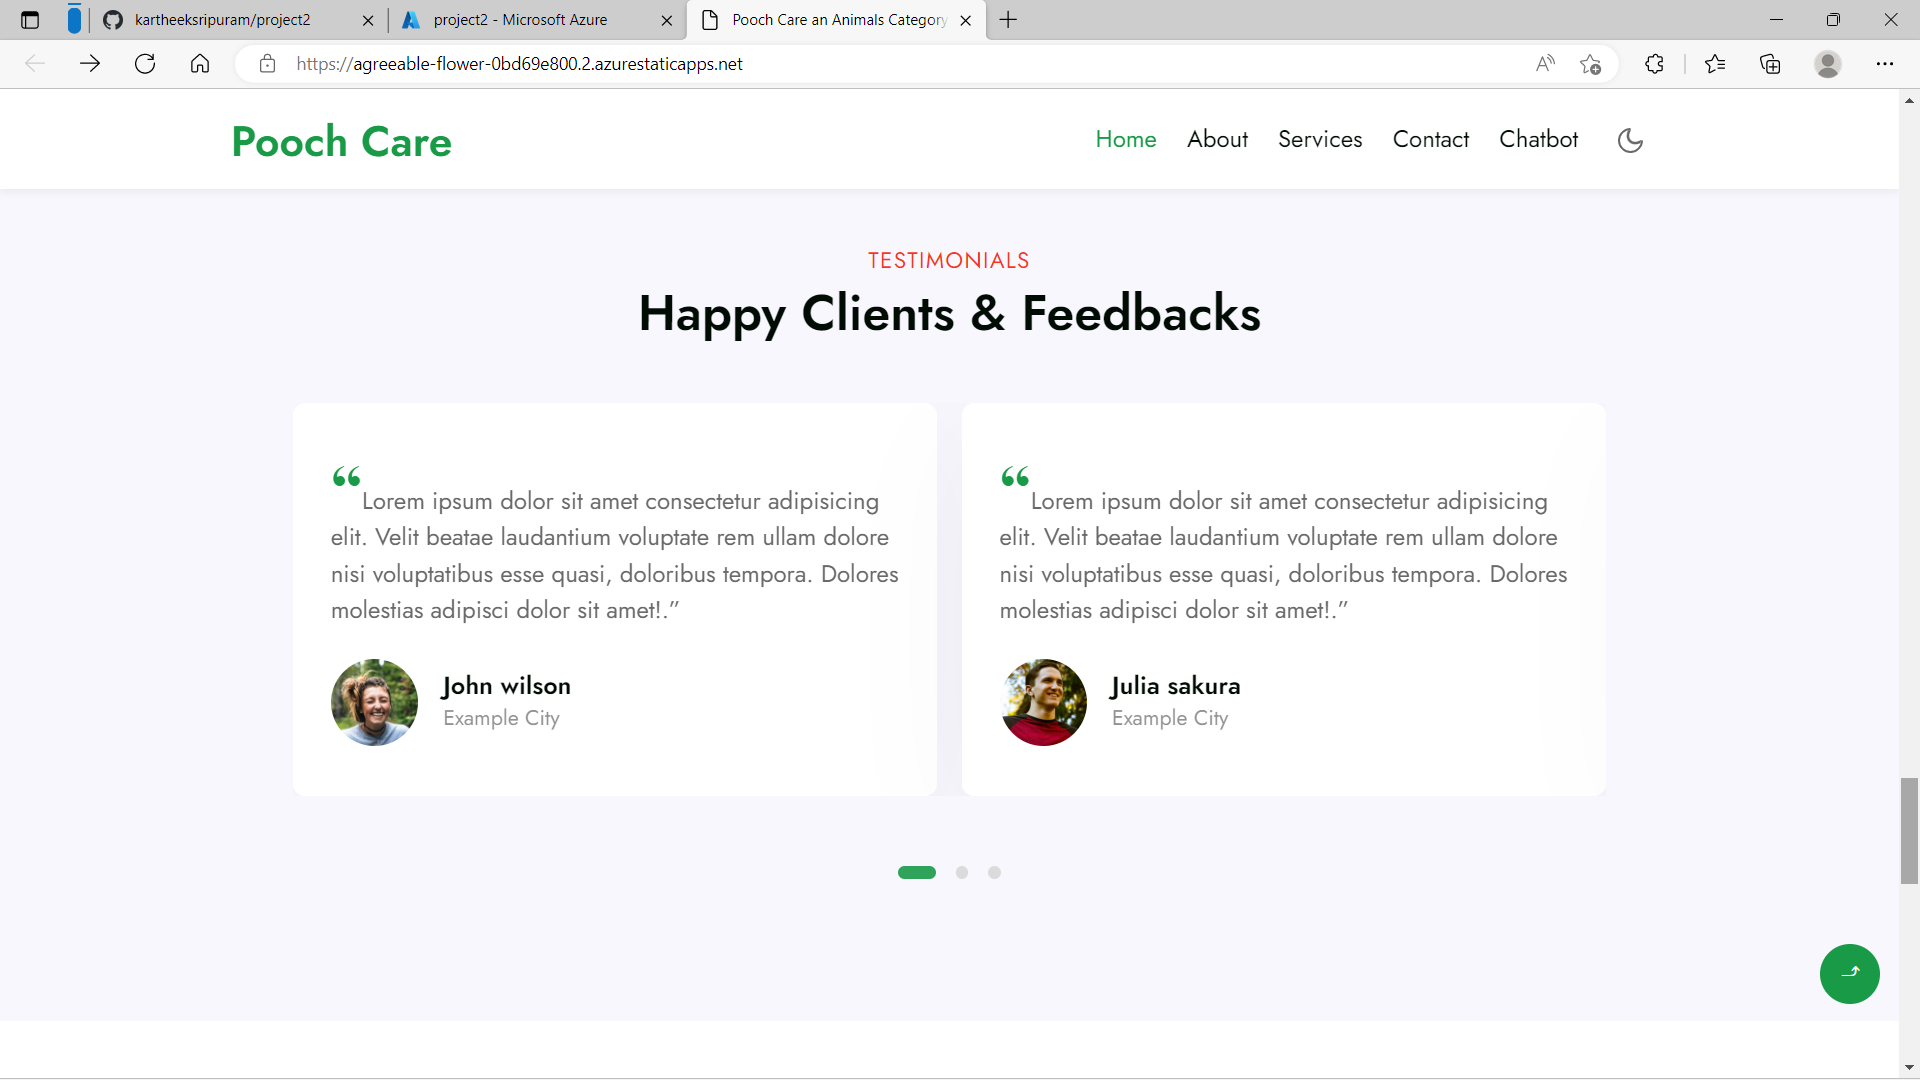This screenshot has height=1080, width=1920.
Task: Open tab actions menu icon
Action: point(30,20)
